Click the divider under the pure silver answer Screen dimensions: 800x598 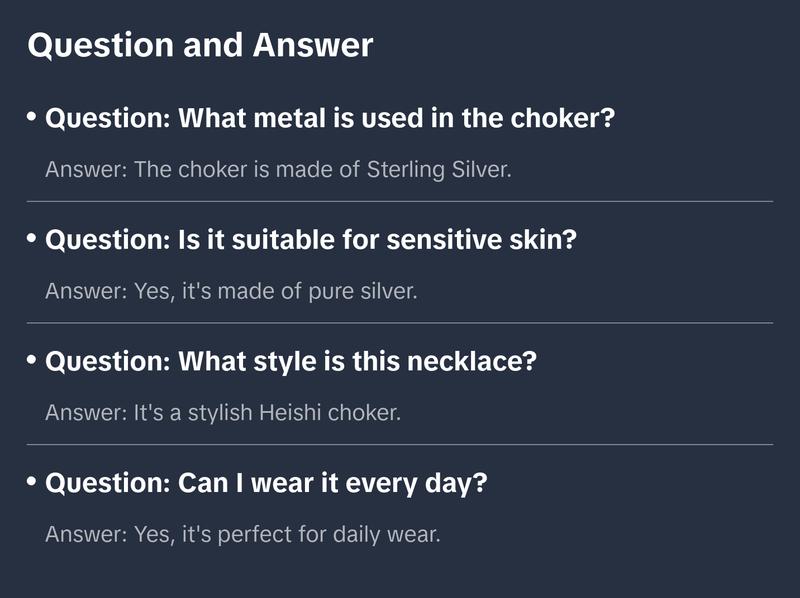point(400,323)
